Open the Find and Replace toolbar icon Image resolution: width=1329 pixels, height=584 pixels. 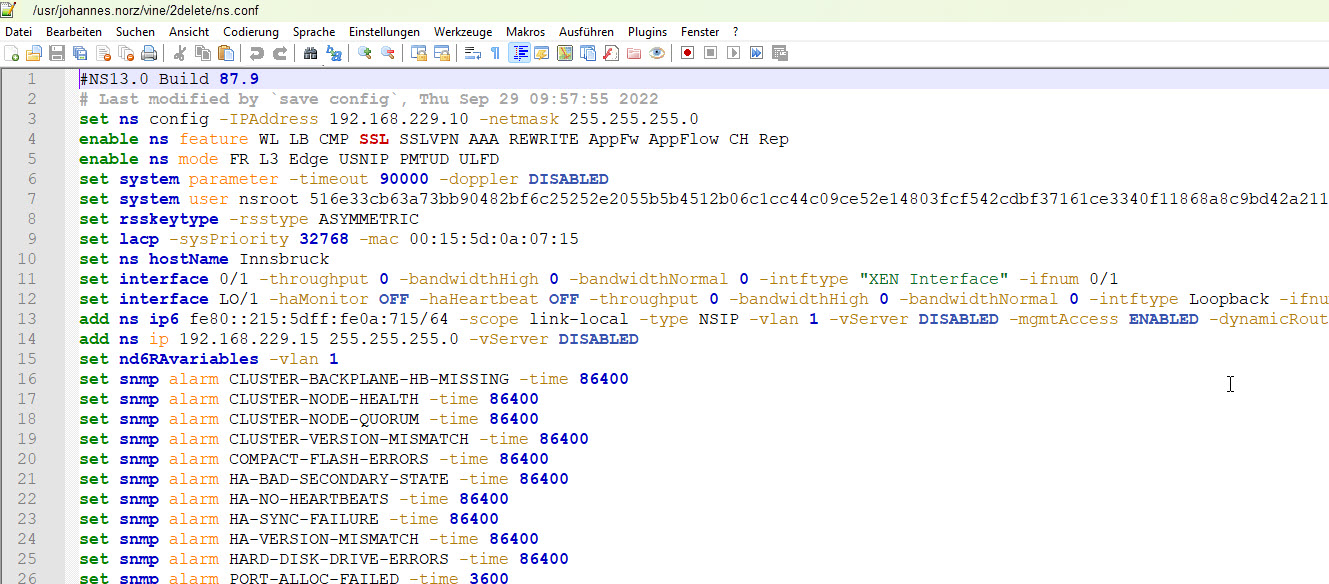coord(333,54)
